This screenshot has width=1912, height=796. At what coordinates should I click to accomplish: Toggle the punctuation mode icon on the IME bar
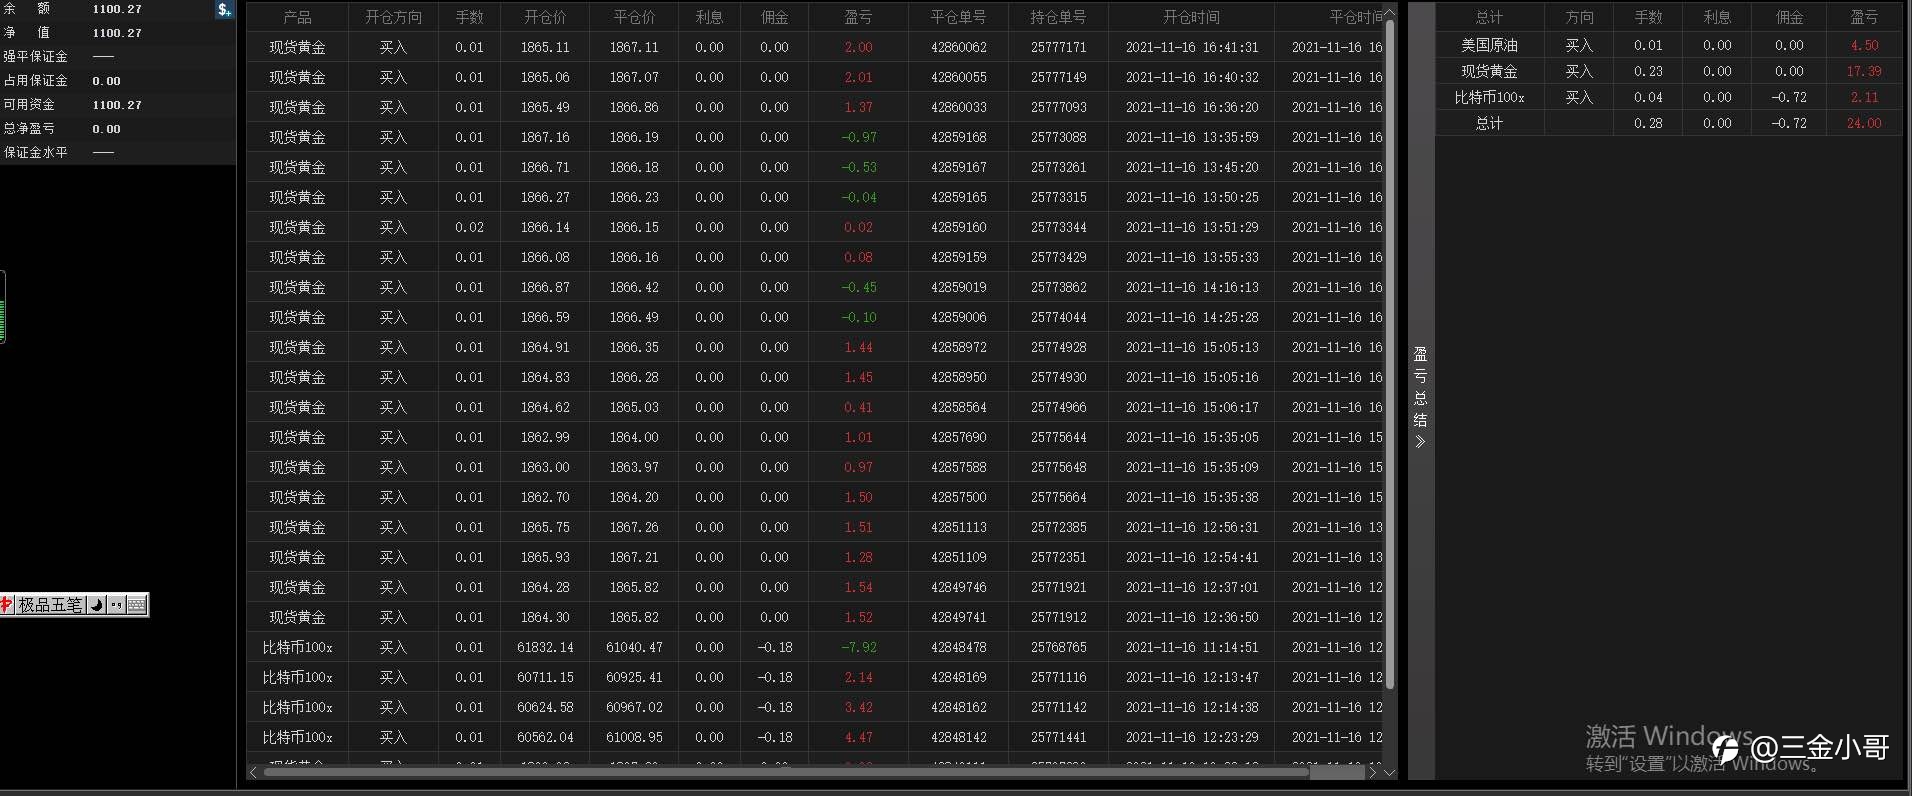[116, 604]
